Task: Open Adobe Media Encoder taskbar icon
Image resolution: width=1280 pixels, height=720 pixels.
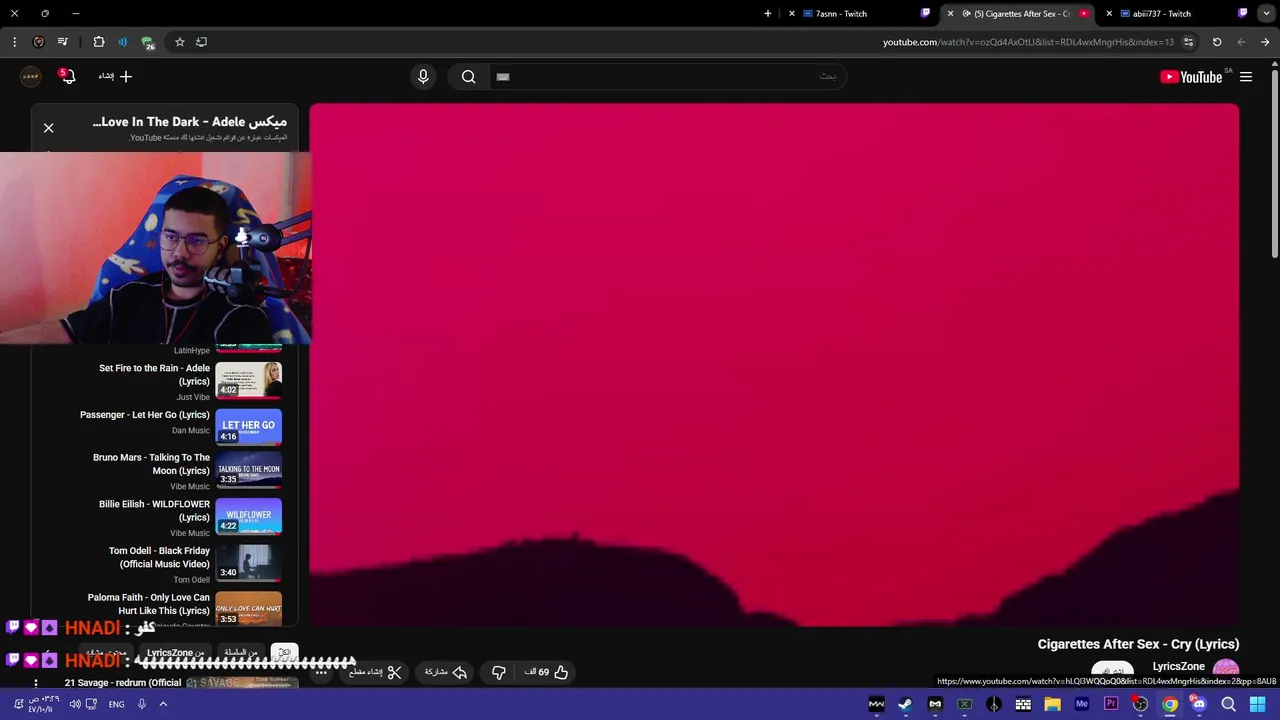Action: click(x=1081, y=704)
